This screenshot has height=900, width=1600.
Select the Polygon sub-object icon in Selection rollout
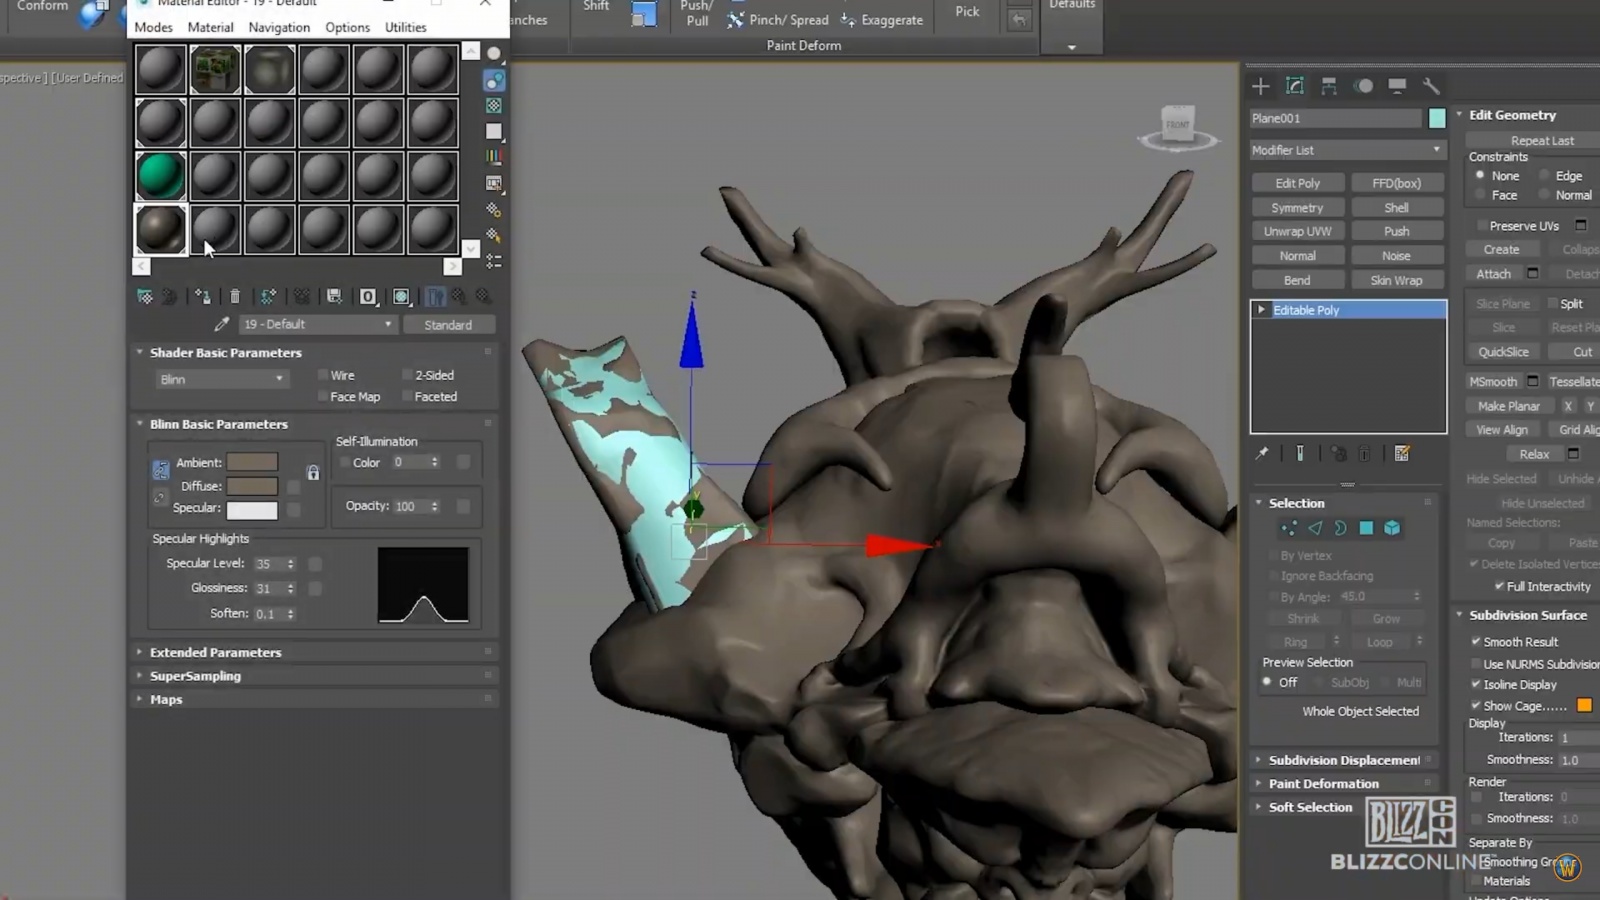tap(1365, 528)
